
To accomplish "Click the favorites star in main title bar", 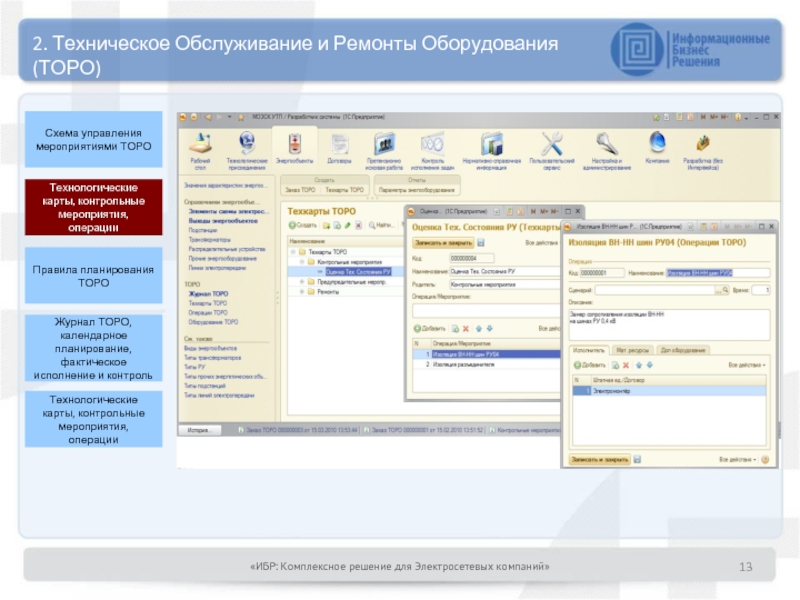I will [x=241, y=117].
